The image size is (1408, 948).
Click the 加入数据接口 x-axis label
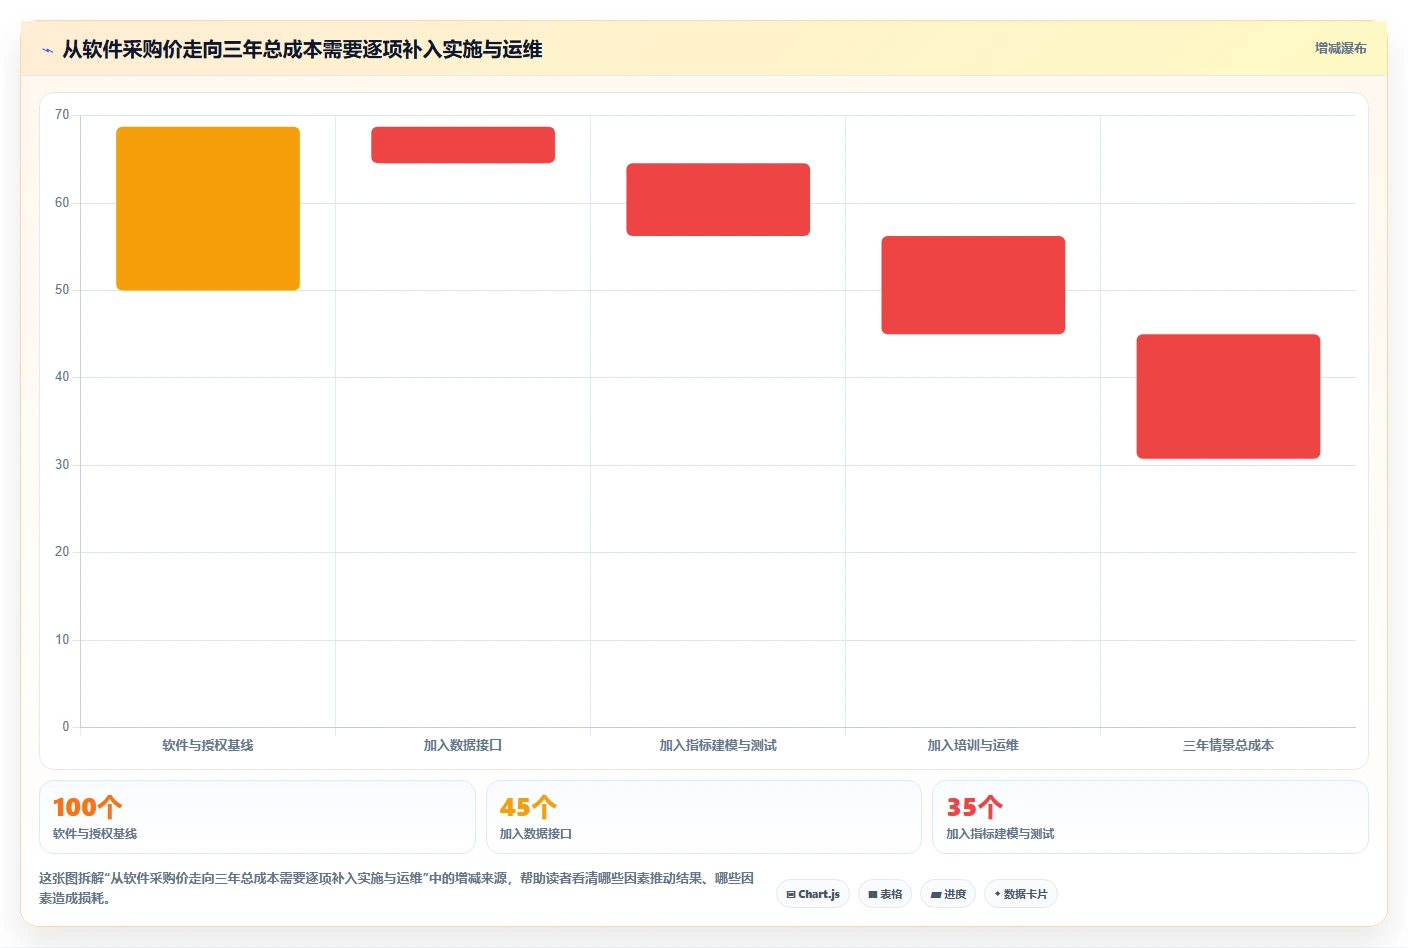tap(463, 745)
